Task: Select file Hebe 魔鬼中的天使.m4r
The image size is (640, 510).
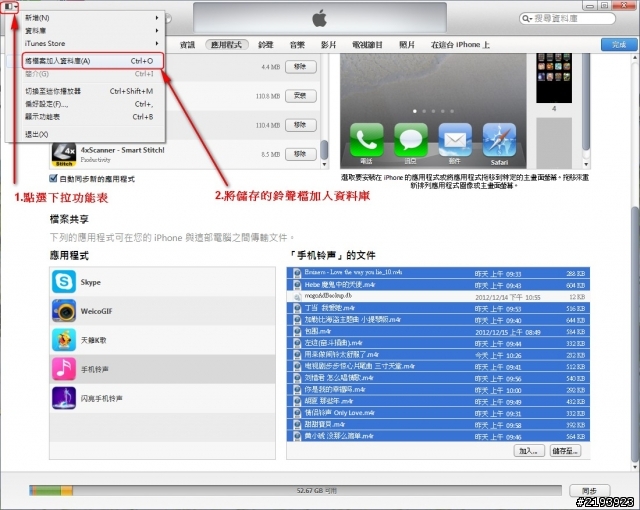Action: [x=438, y=285]
